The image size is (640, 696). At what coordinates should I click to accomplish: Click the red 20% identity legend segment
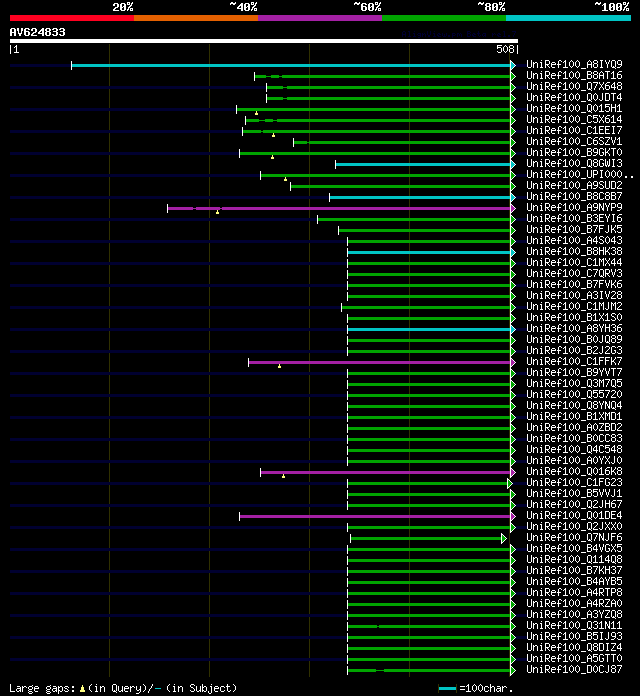tap(72, 18)
